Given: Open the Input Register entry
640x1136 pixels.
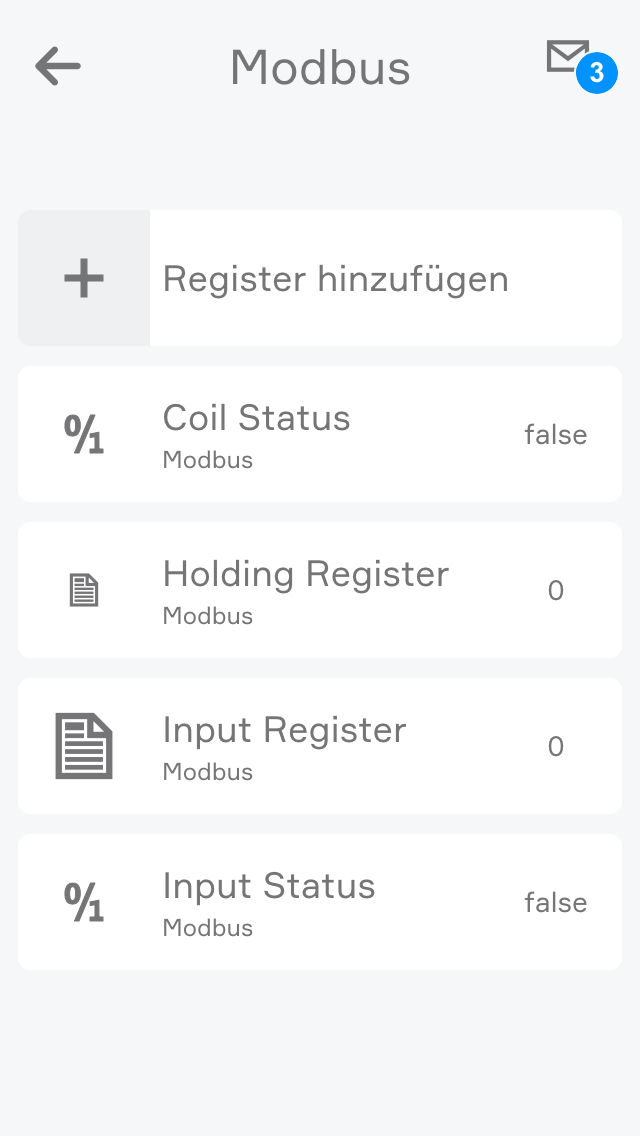Looking at the screenshot, I should 285,730.
